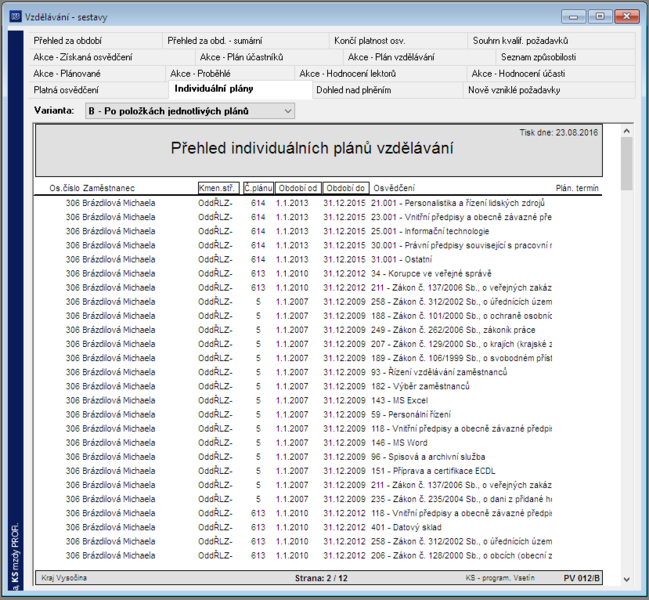The image size is (649, 600).
Task: Click the Kmen.stř. column header
Action: pyautogui.click(x=219, y=188)
